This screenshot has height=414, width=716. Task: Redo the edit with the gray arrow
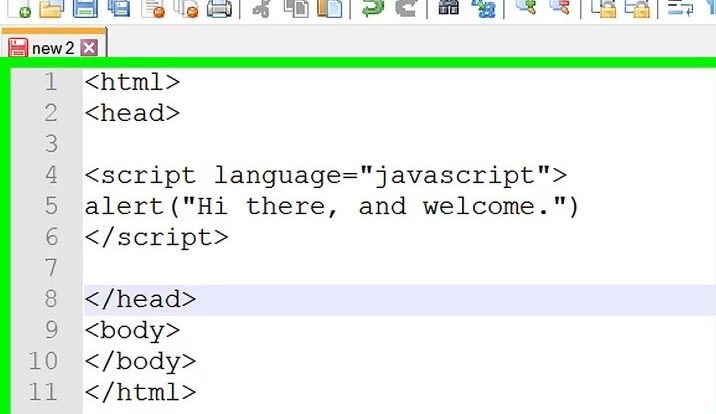tap(405, 8)
